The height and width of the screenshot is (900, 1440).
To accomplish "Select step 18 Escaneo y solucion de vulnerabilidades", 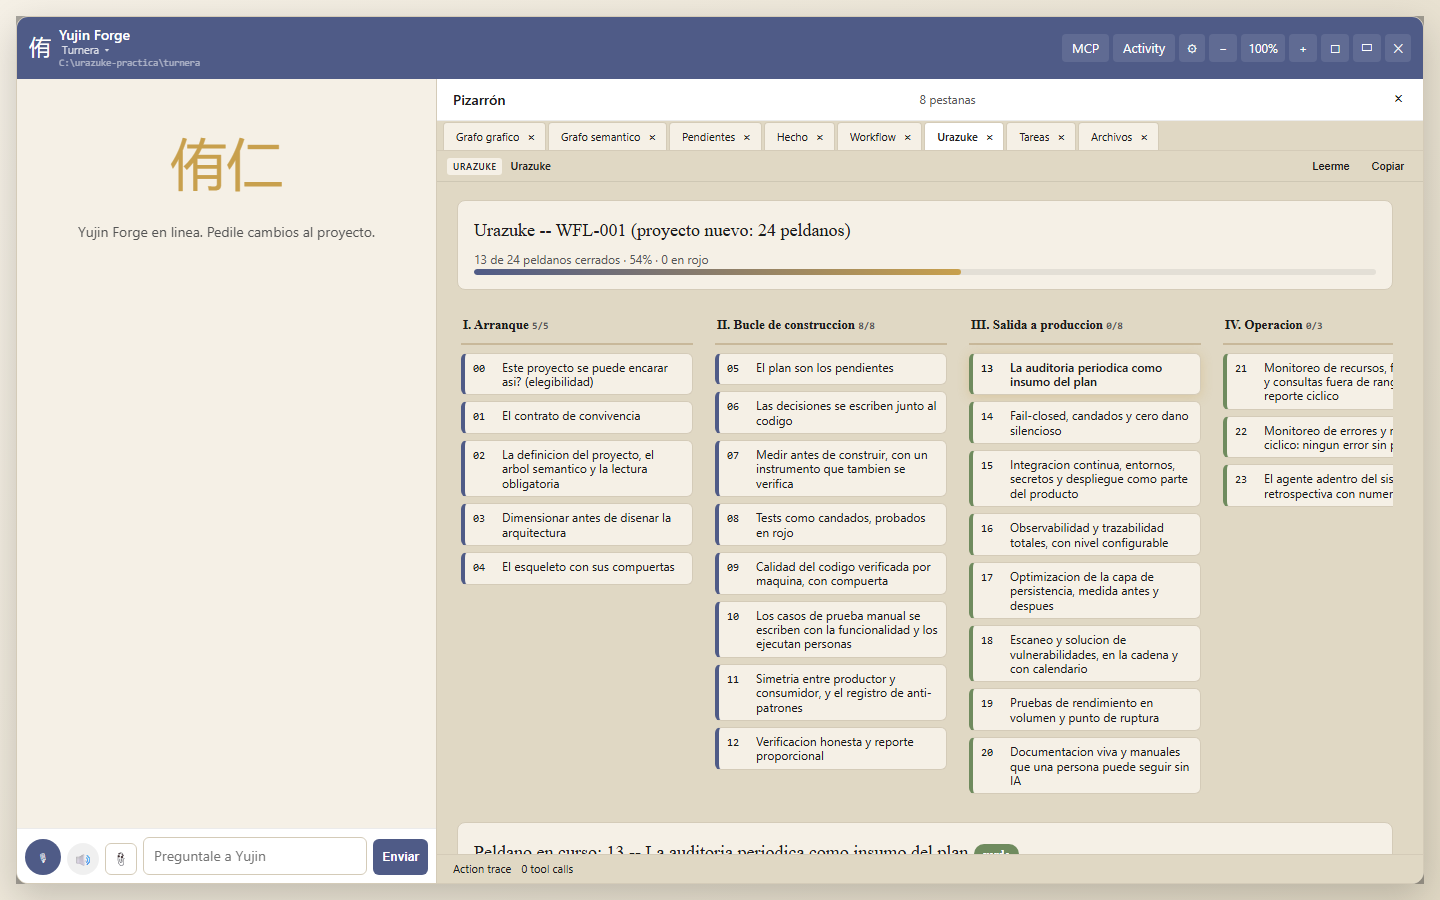I will pos(1085,654).
